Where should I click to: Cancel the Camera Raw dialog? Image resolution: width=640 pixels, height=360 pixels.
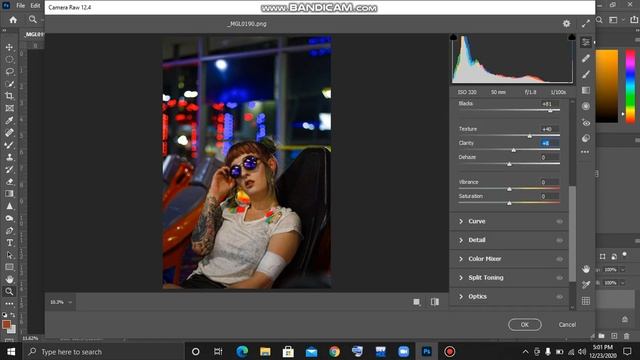click(x=567, y=324)
